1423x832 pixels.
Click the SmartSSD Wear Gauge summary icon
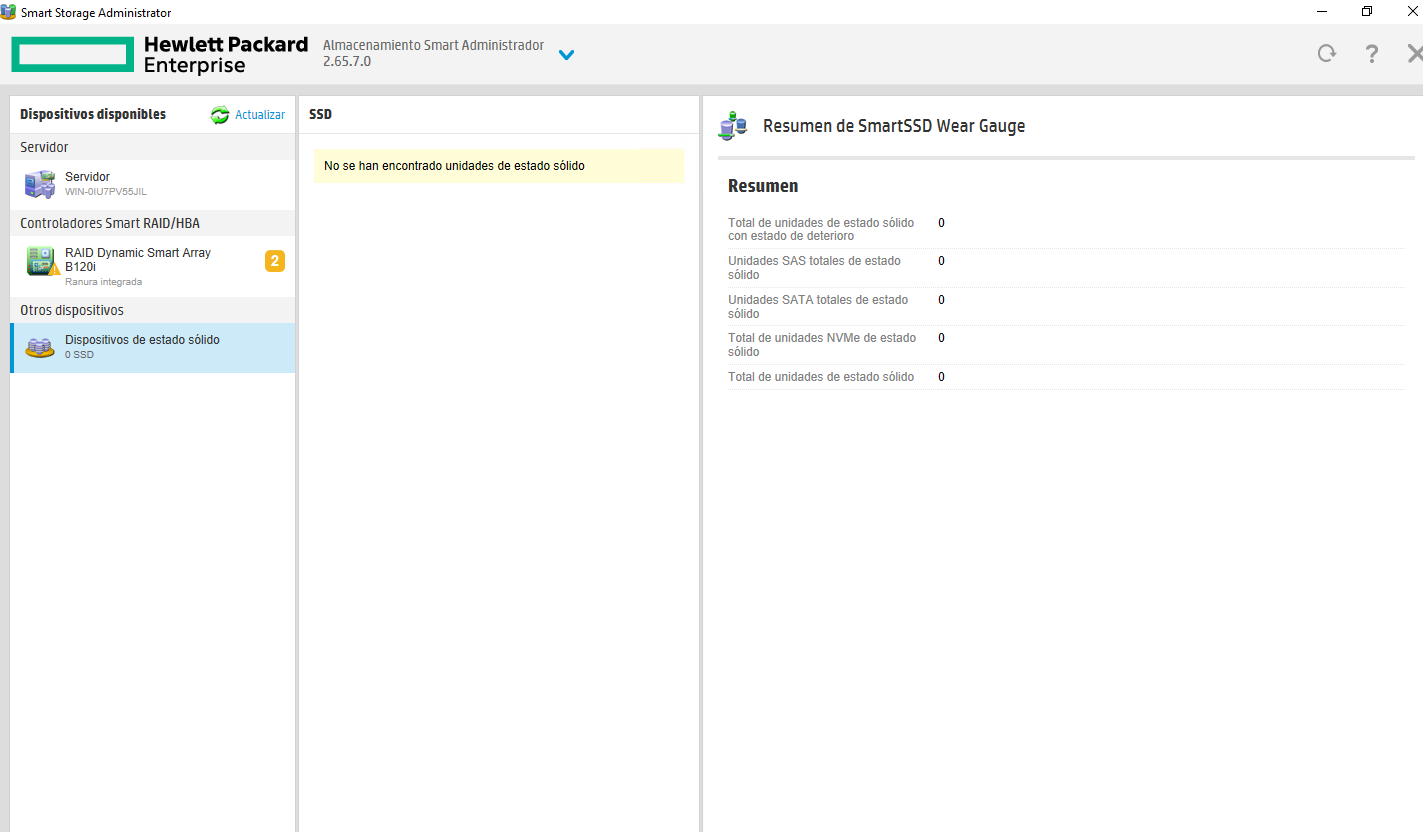[733, 126]
